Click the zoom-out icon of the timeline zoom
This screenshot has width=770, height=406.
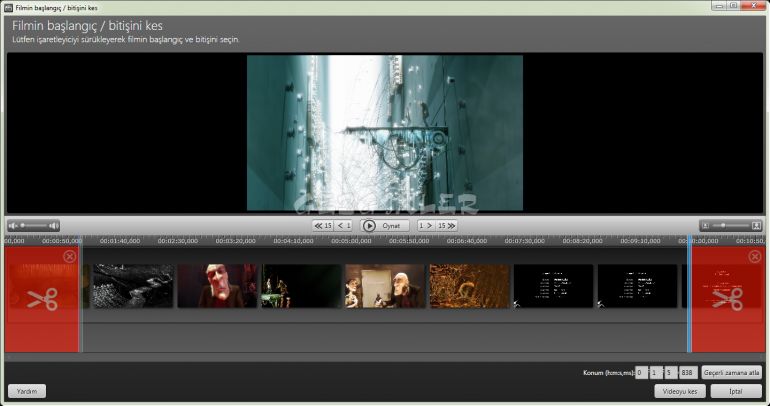pyautogui.click(x=706, y=226)
